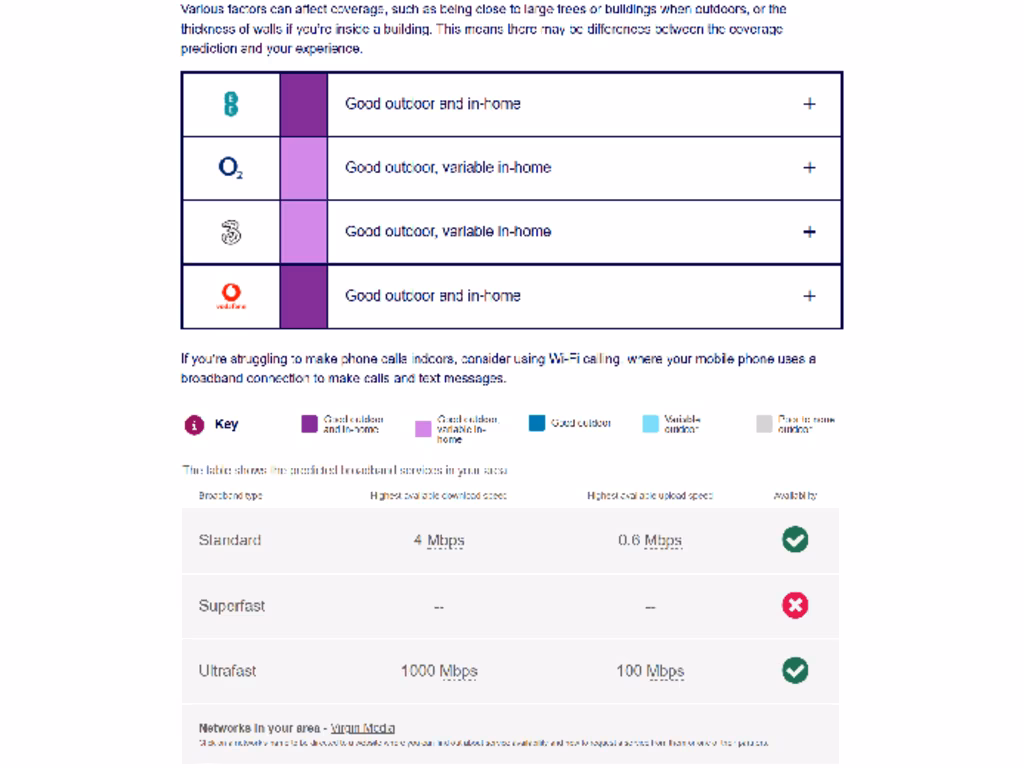Viewport: 1024px width, 768px height.
Task: Expand the Three coverage row
Action: coord(809,232)
